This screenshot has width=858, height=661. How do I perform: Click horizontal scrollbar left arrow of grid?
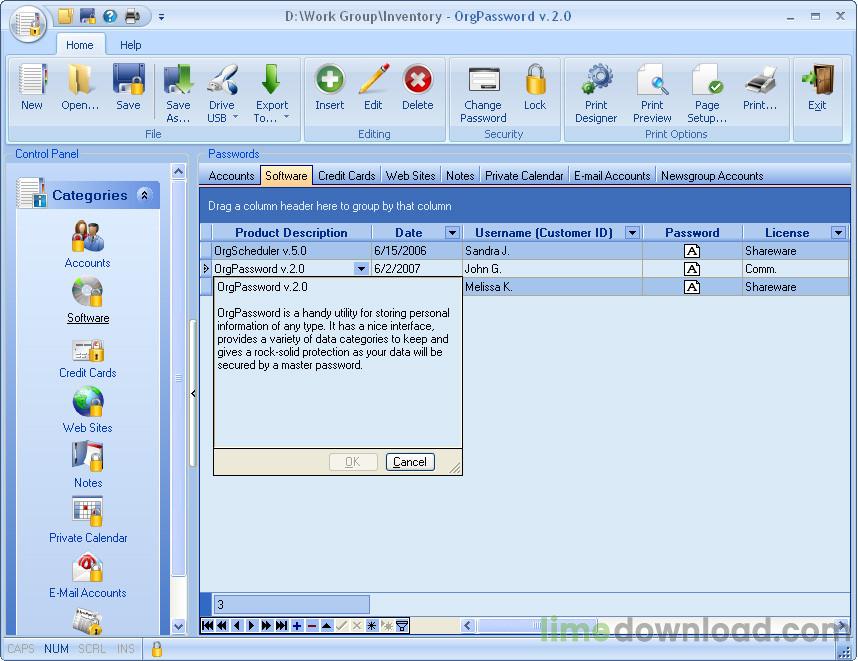(467, 625)
